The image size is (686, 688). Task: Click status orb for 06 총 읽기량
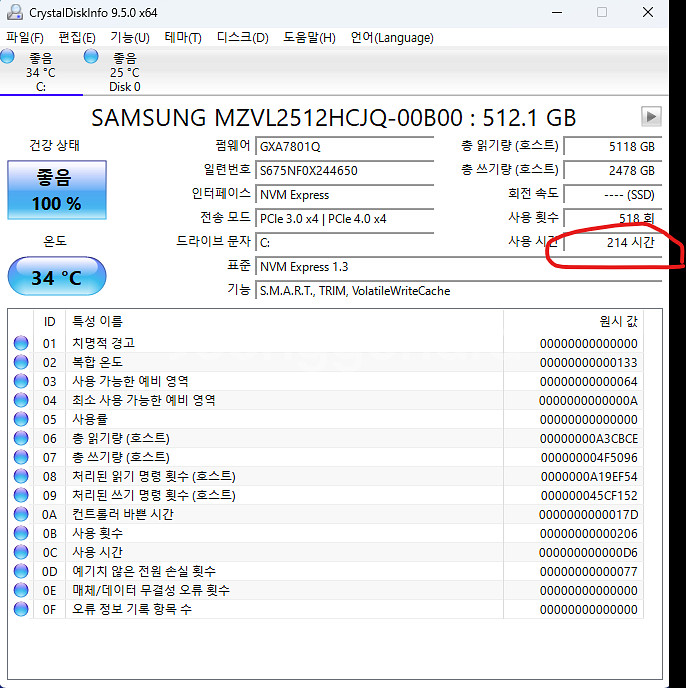click(x=21, y=438)
